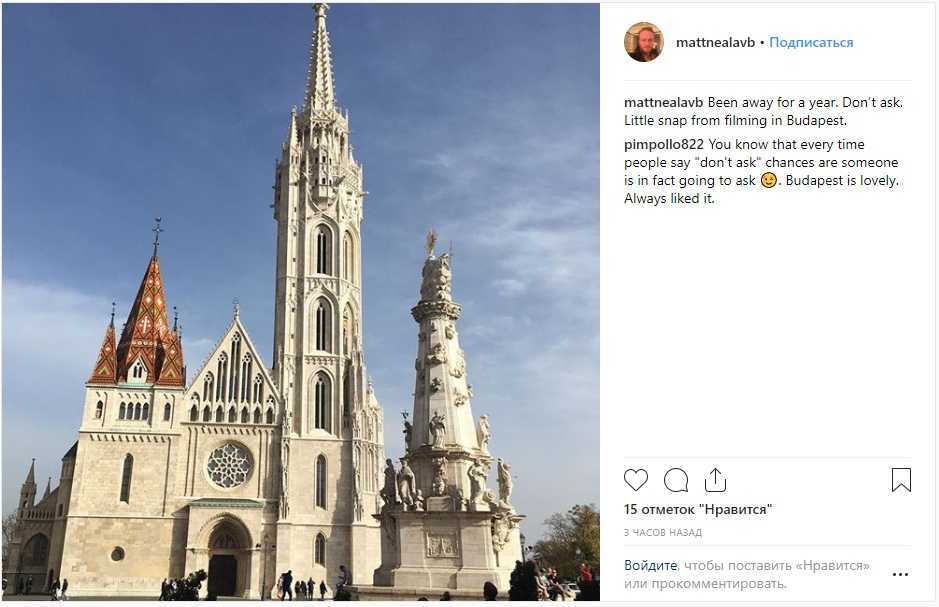View the 15 отметок "Нравится" likes list
This screenshot has width=939, height=607.
click(698, 510)
